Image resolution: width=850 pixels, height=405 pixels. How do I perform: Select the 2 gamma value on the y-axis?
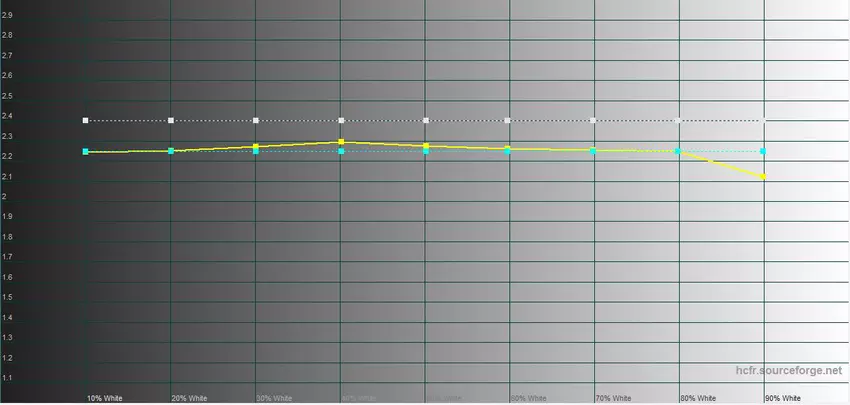pyautogui.click(x=5, y=197)
